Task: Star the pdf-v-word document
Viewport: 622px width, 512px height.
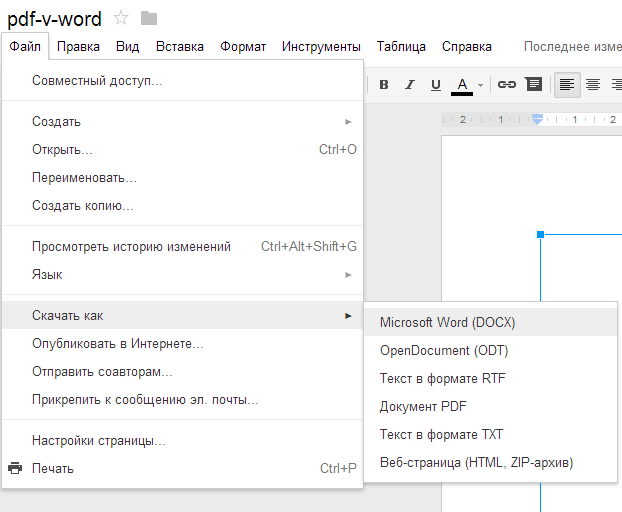Action: tap(121, 18)
